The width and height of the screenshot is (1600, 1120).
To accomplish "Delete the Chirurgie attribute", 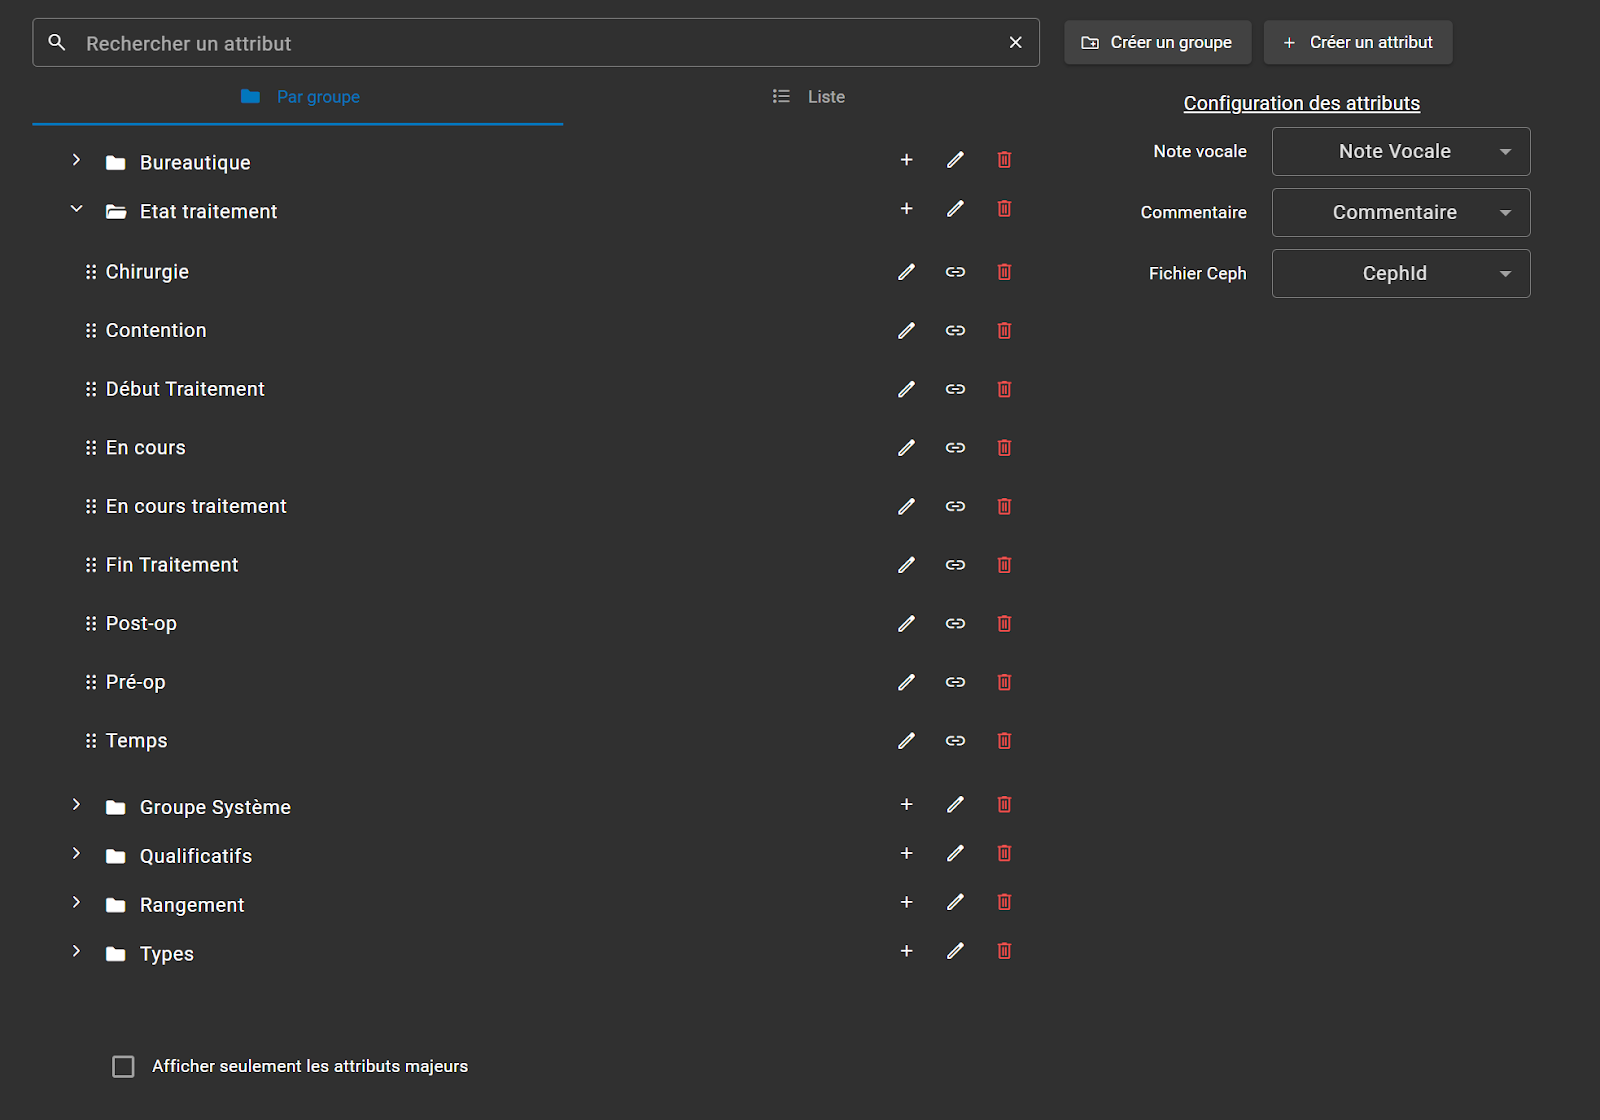I will 1004,272.
